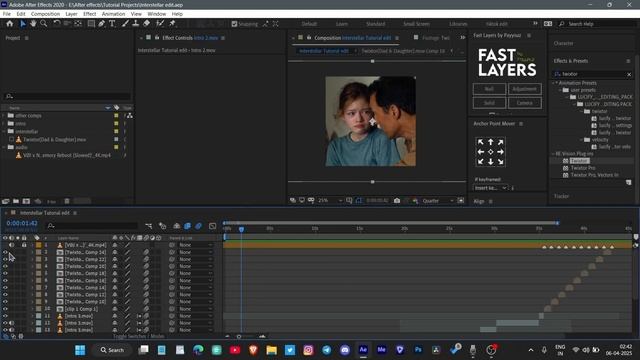Open the Layer menu

point(71,14)
